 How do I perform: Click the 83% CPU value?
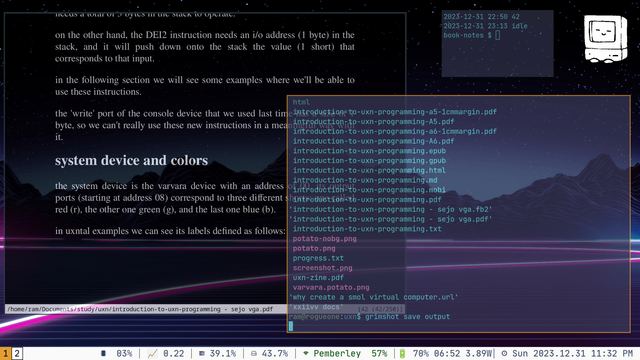tap(124, 353)
